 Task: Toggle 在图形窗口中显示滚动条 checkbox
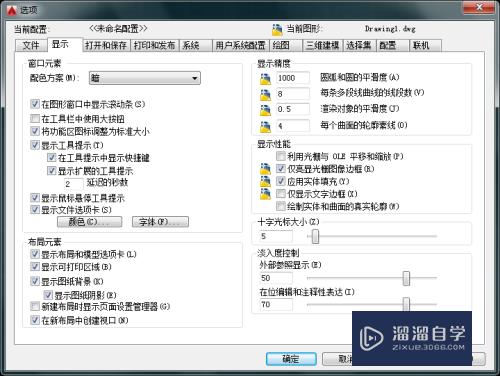[35, 104]
